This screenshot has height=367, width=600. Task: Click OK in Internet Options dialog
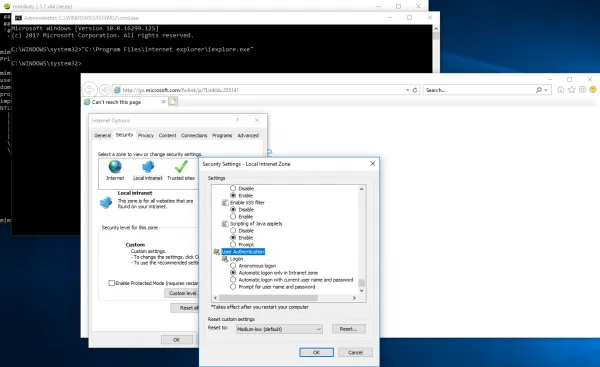(176, 339)
